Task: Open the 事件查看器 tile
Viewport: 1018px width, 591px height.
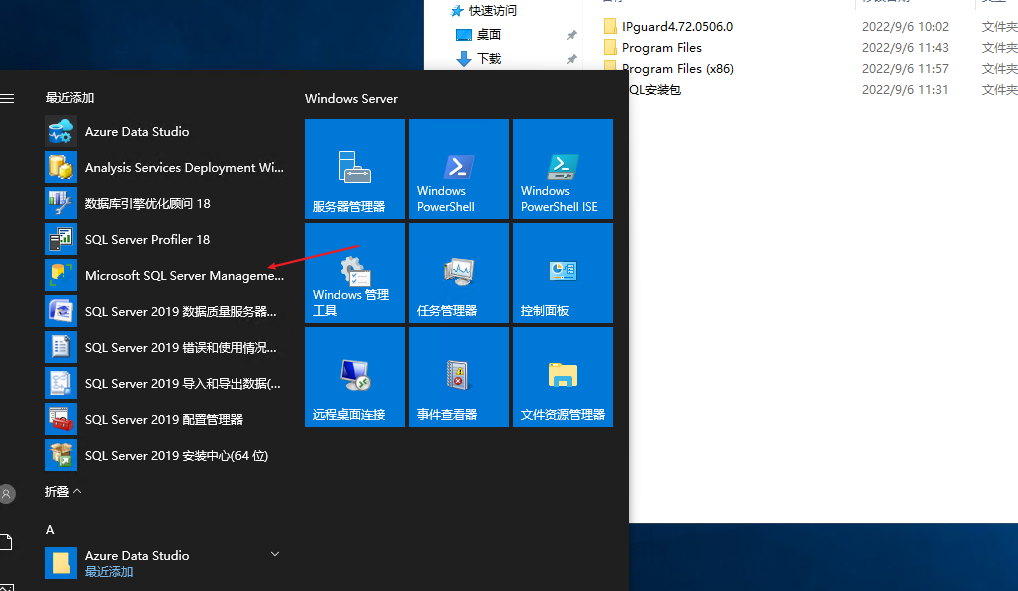Action: (459, 377)
